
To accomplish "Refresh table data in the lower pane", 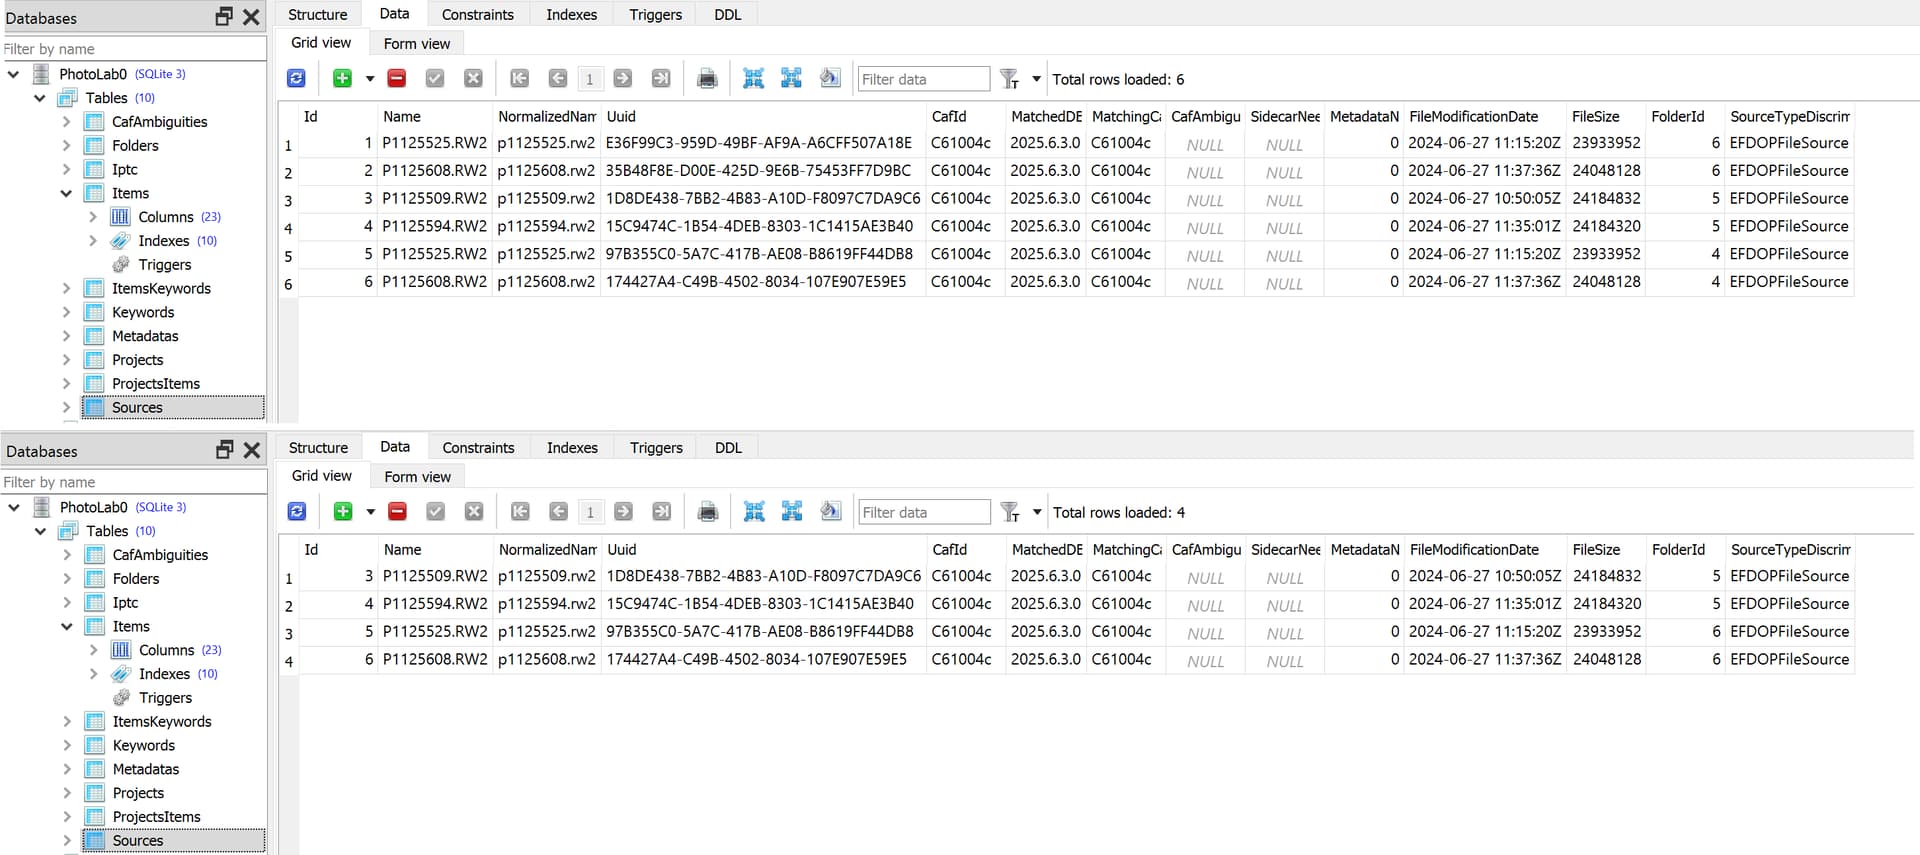I will (297, 512).
